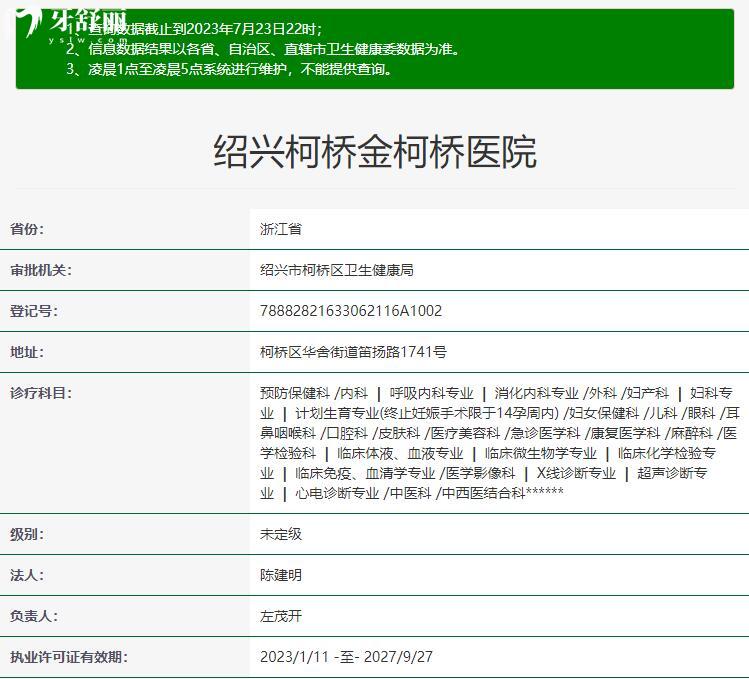Click the hospital title 绍兴柯桥金柯桥医院
Image resolution: width=749 pixels, height=679 pixels.
point(375,151)
